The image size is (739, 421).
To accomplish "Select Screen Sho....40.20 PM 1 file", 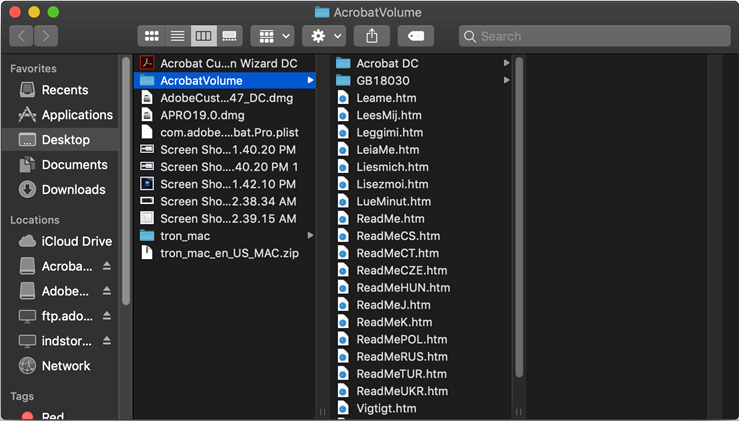I will [224, 167].
